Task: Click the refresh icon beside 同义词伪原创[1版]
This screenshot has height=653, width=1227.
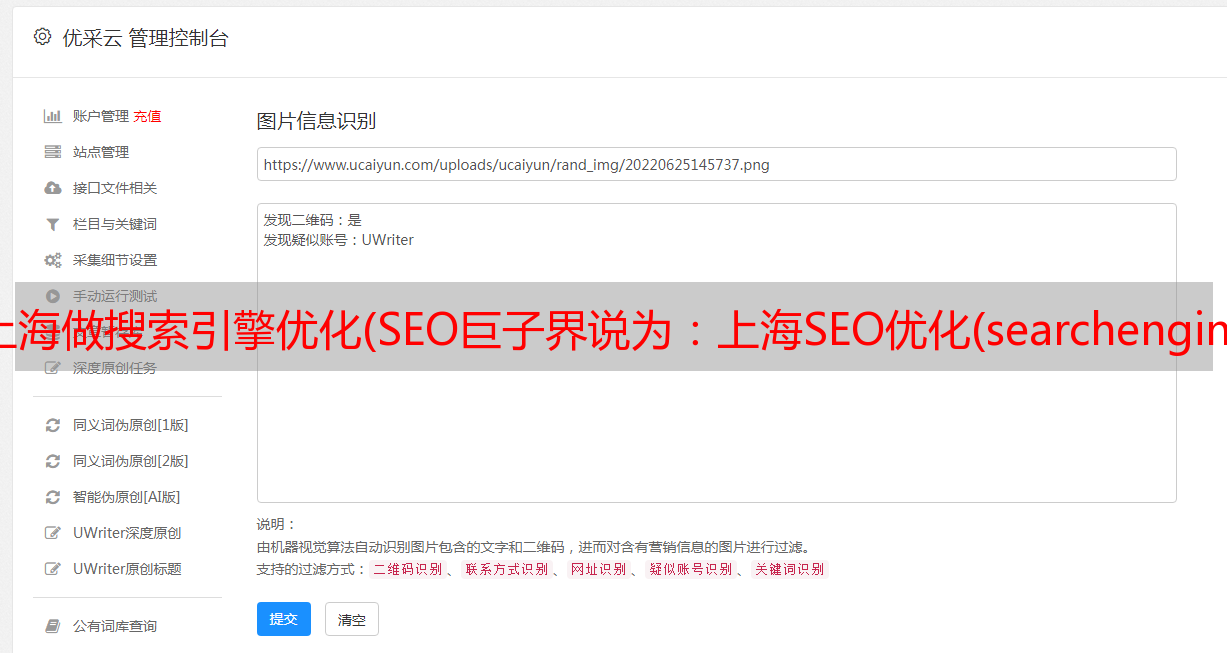Action: click(x=53, y=425)
